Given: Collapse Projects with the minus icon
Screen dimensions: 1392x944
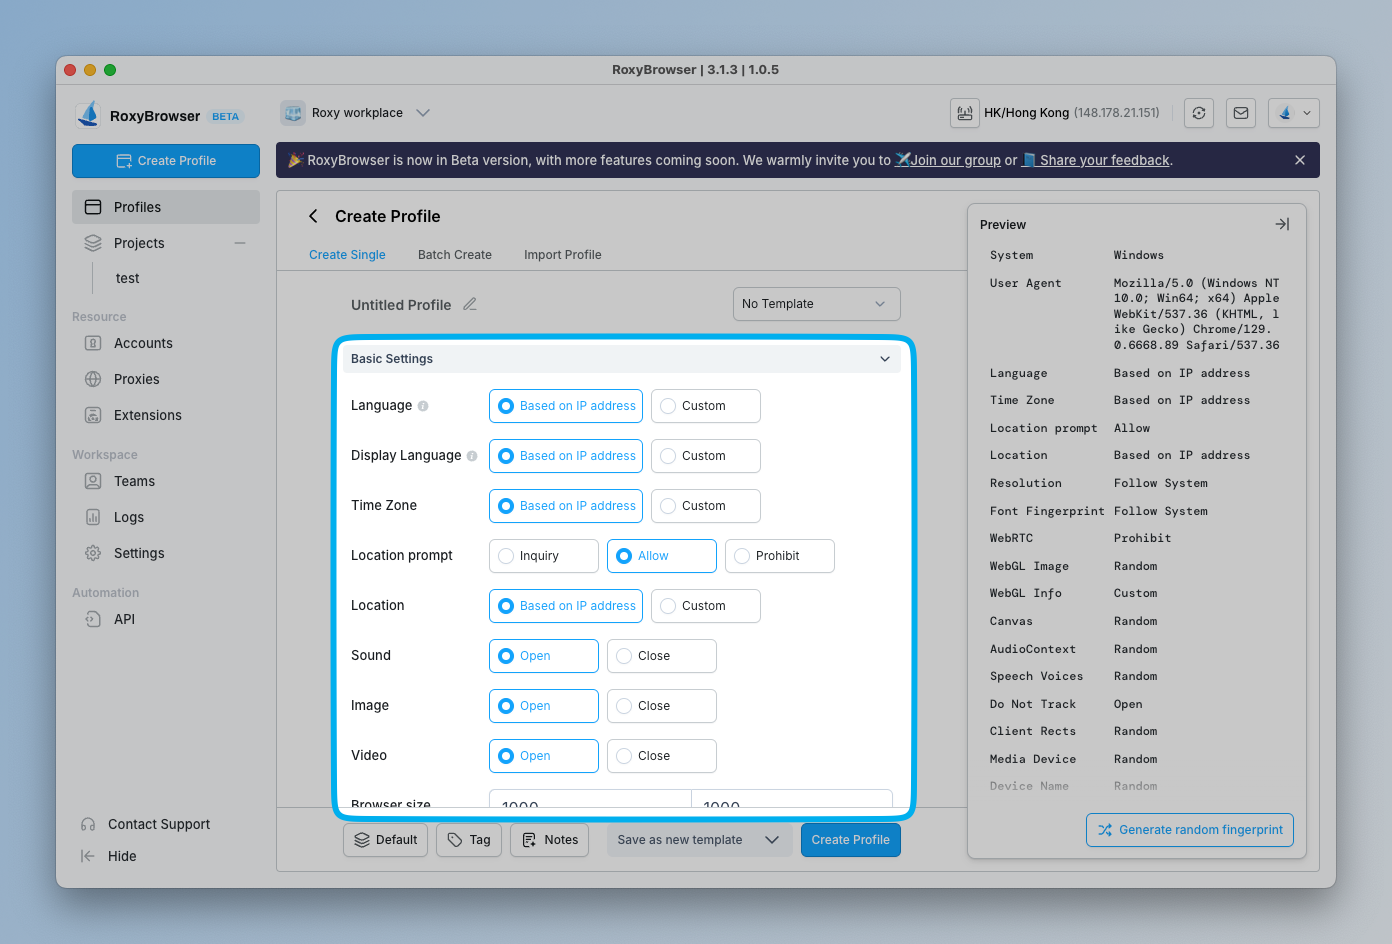Looking at the screenshot, I should pos(240,243).
